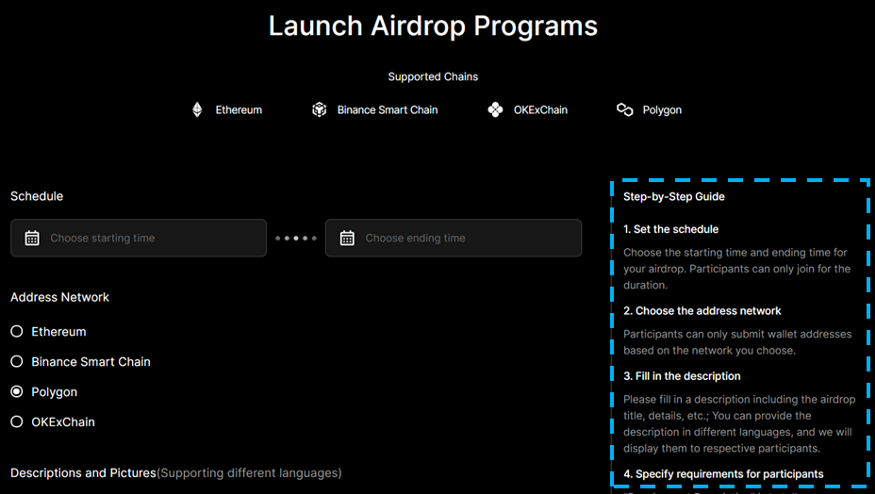Select Binance Smart Chain radio option
Viewport: 875px width, 494px height.
coord(17,362)
